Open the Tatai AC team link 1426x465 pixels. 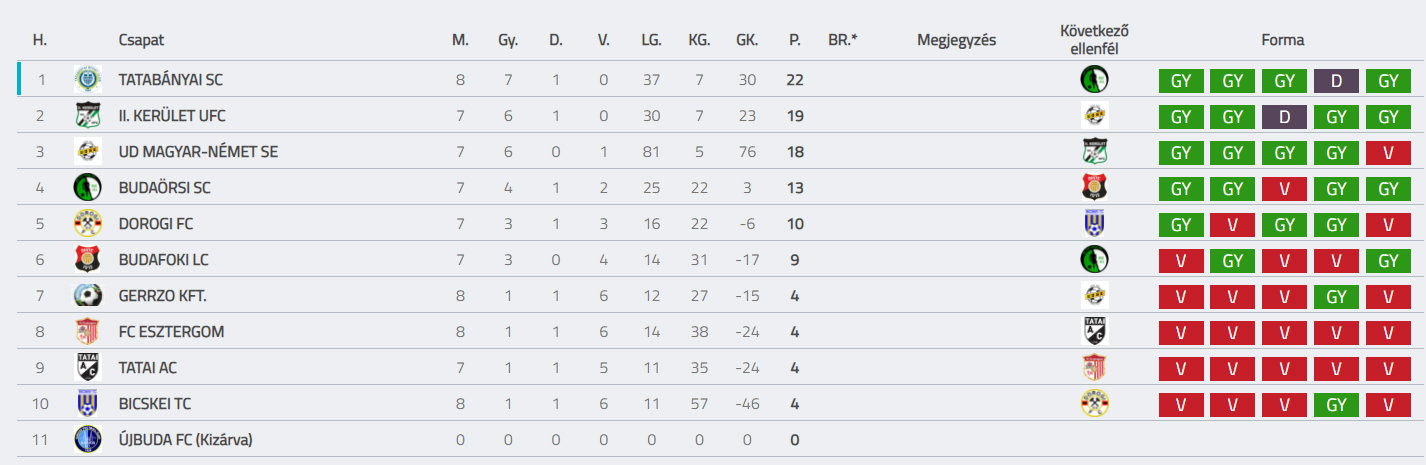(x=148, y=368)
